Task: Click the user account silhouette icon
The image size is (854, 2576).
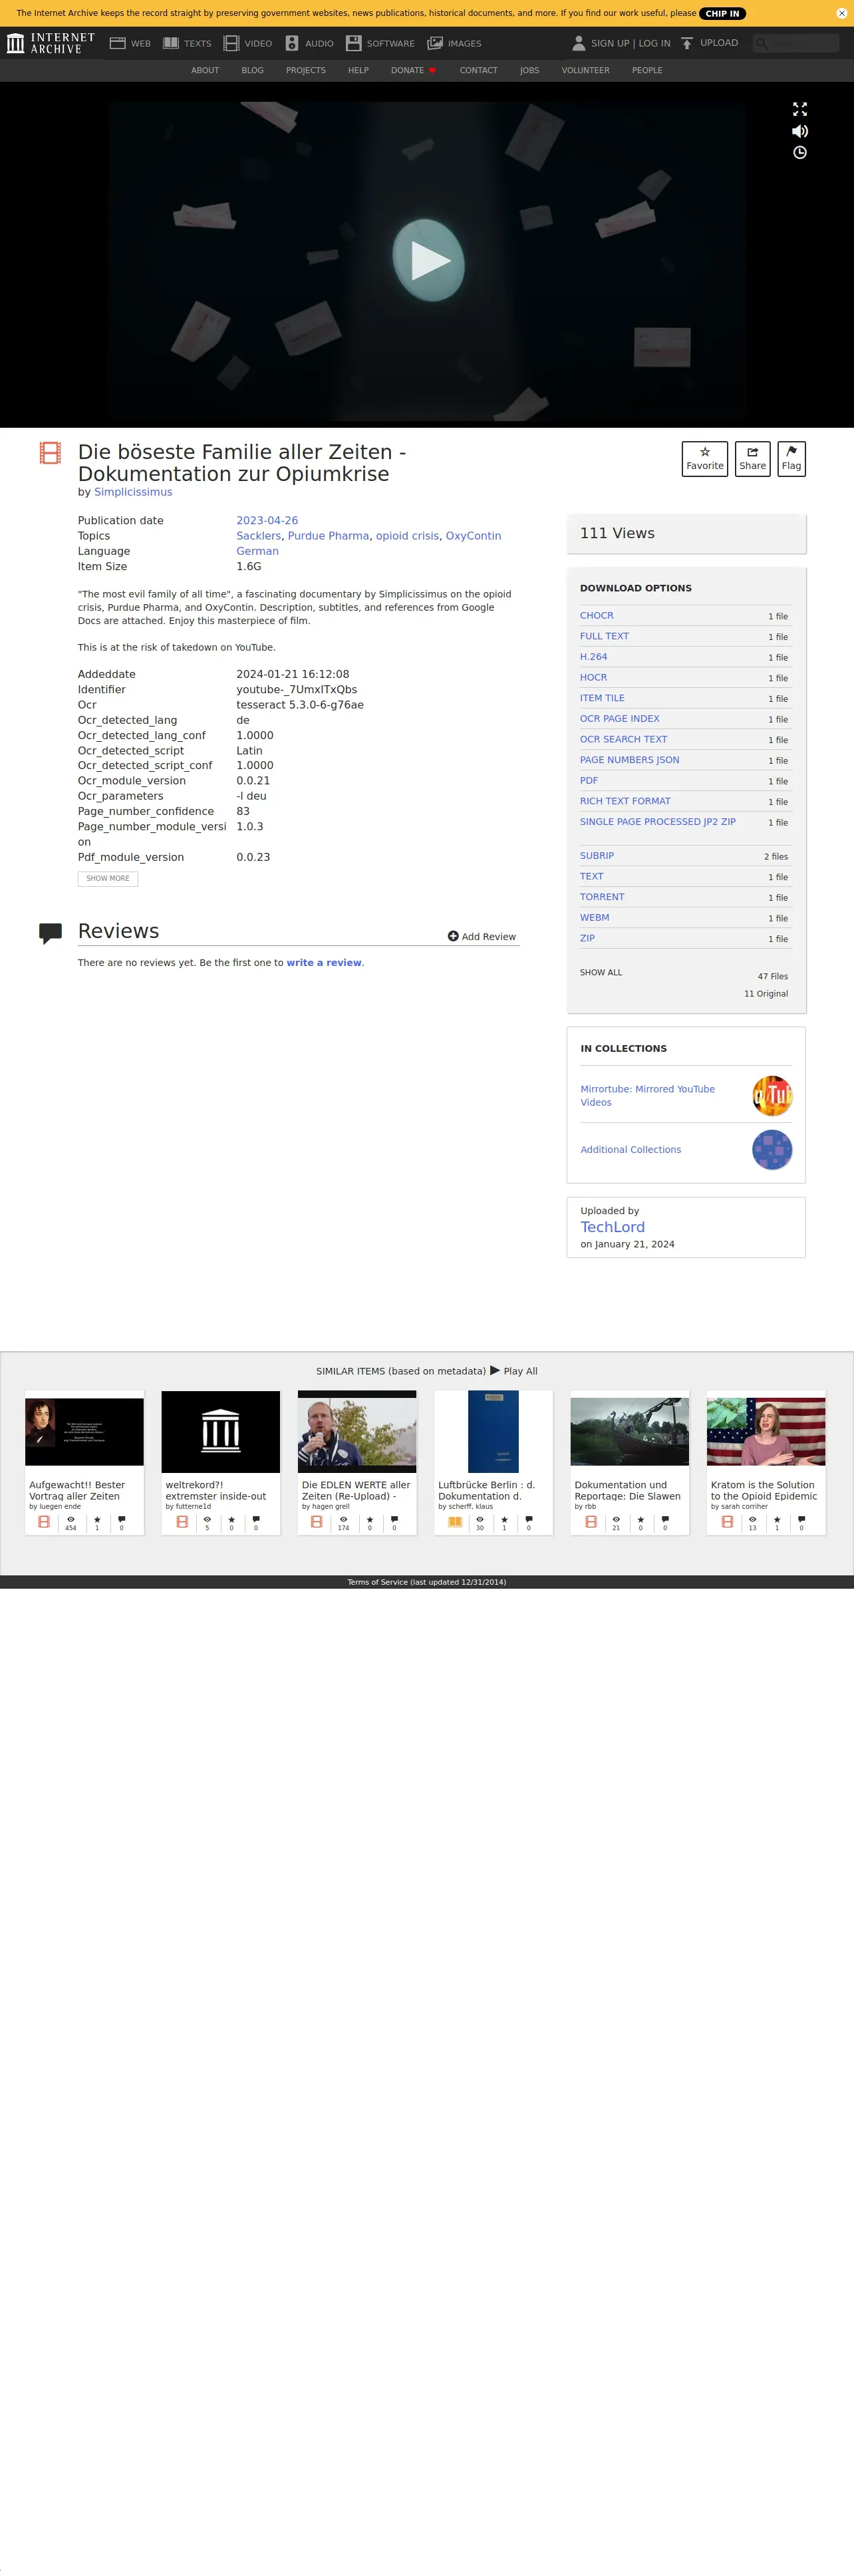Action: tap(578, 43)
